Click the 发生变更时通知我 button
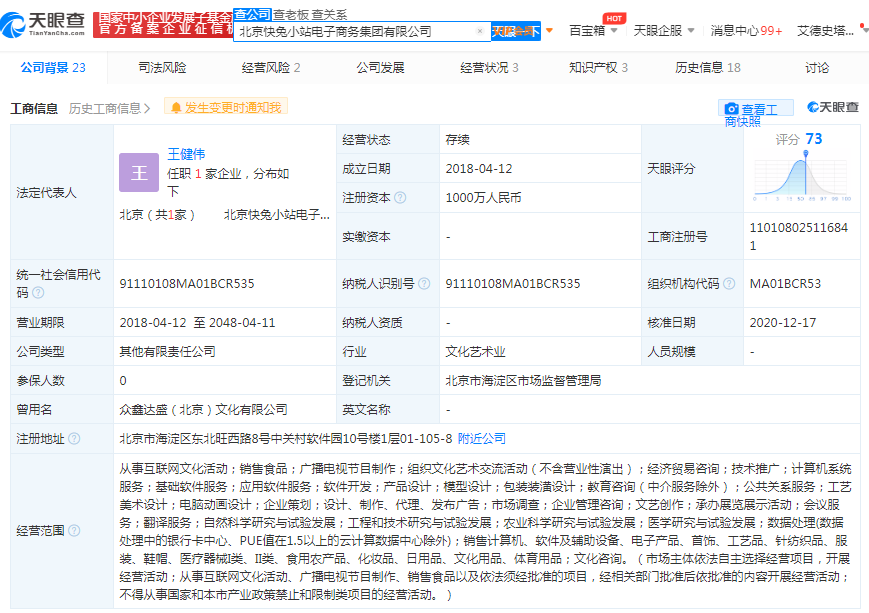This screenshot has width=869, height=613. click(226, 107)
